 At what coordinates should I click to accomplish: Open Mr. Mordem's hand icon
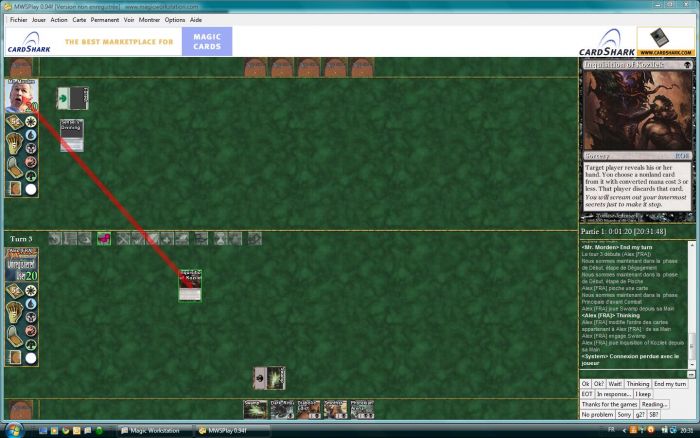(14, 143)
